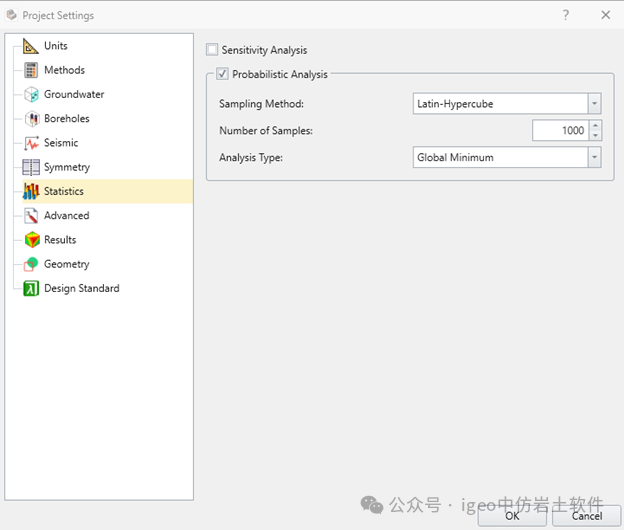This screenshot has width=624, height=530.
Task: Click the Number of Samples input field
Action: point(560,130)
